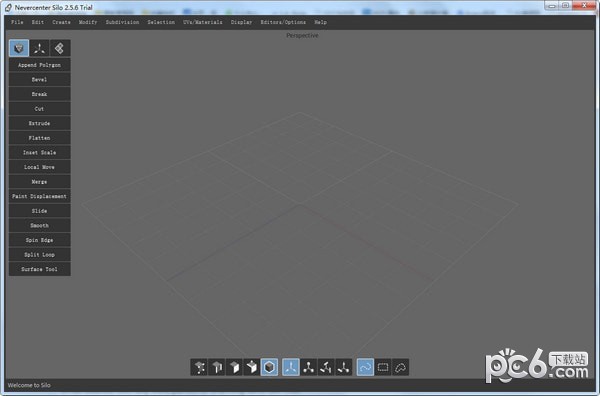Activate the Break tool button
This screenshot has width=600, height=396.
39,94
